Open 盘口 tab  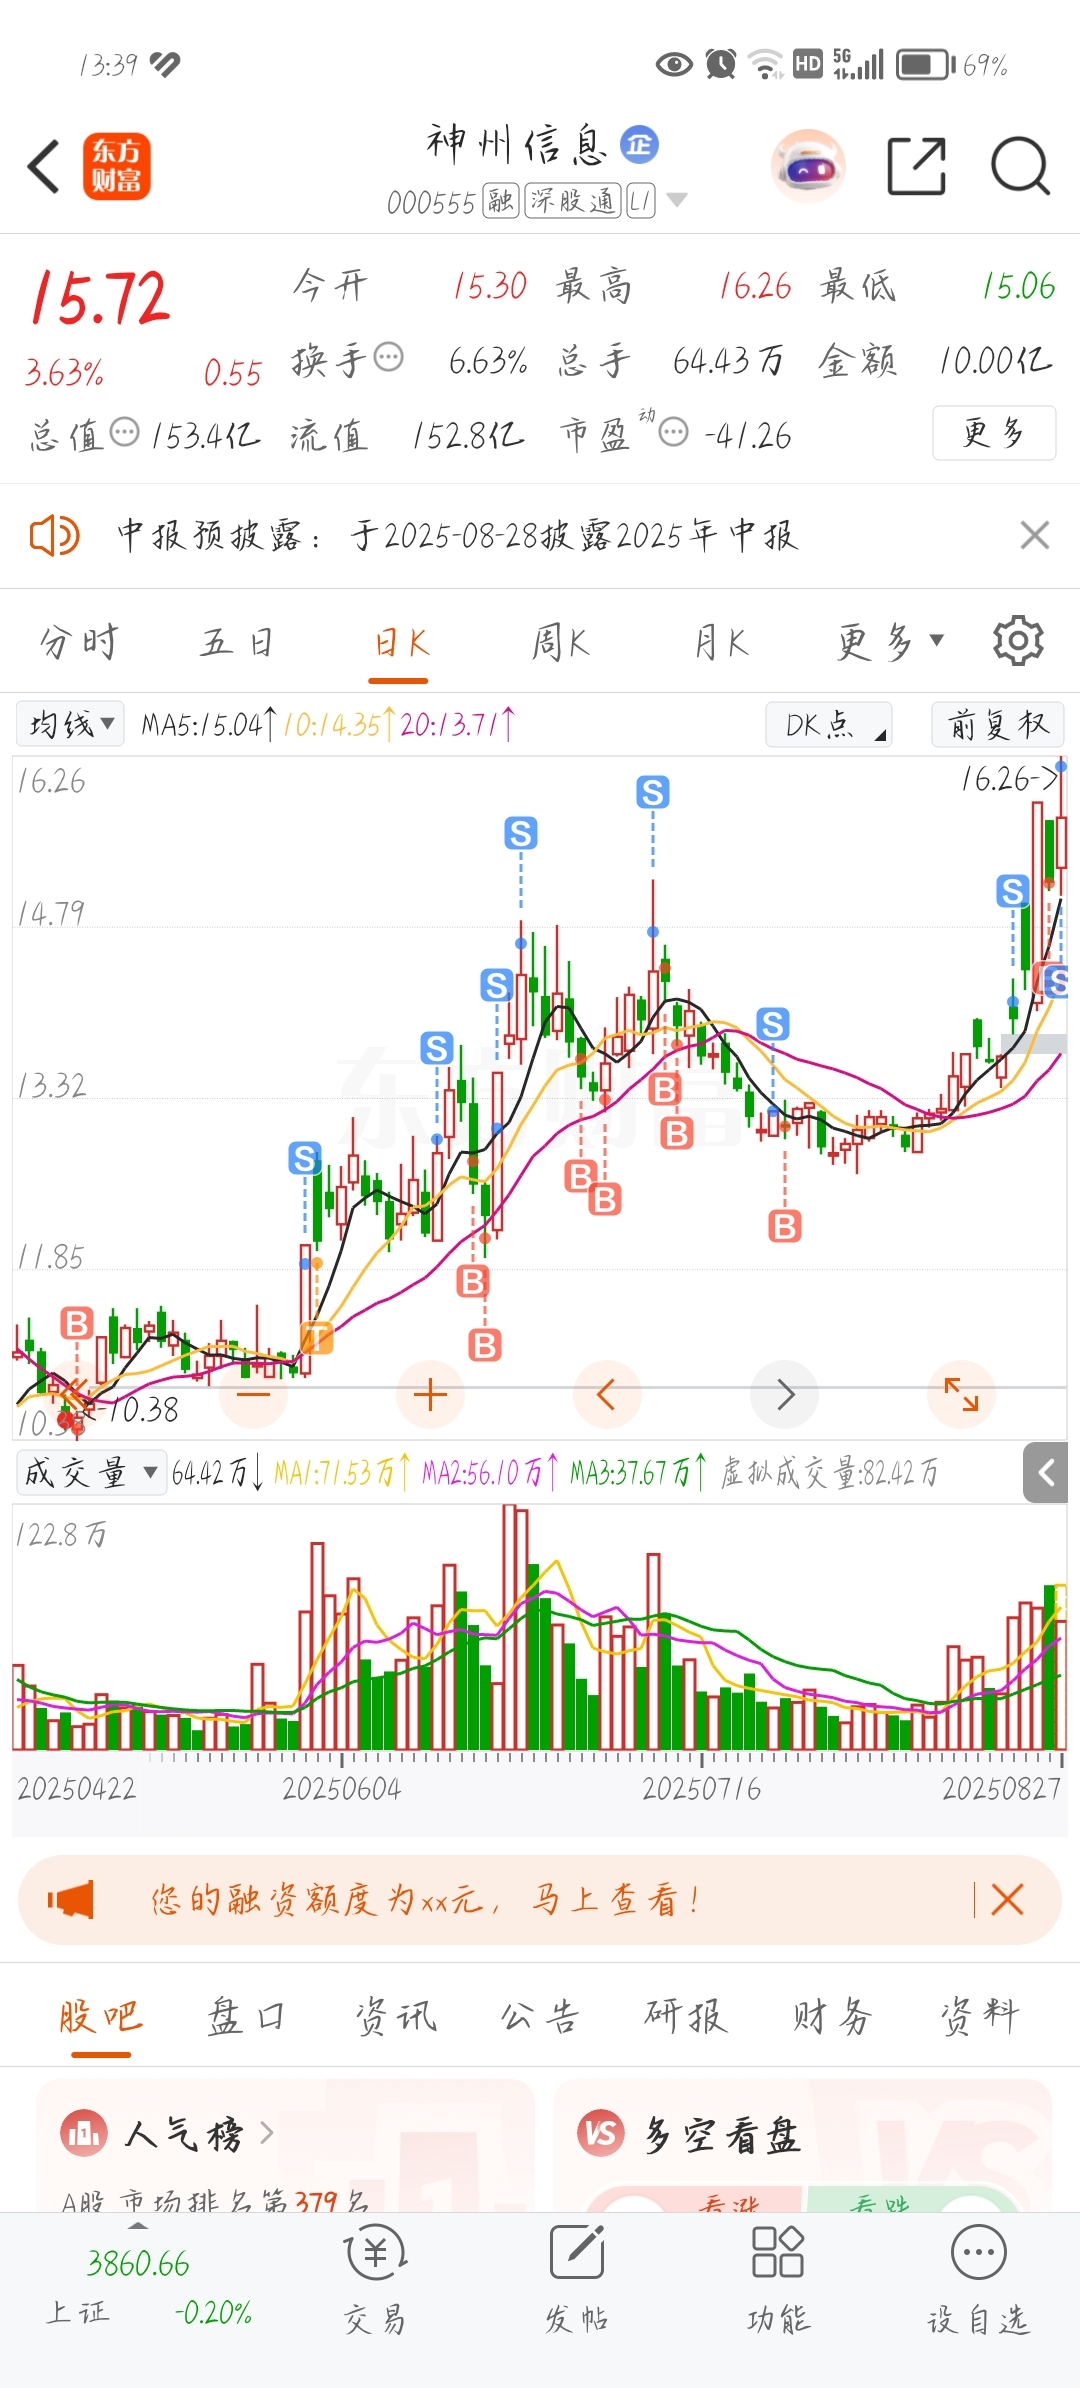(246, 2016)
